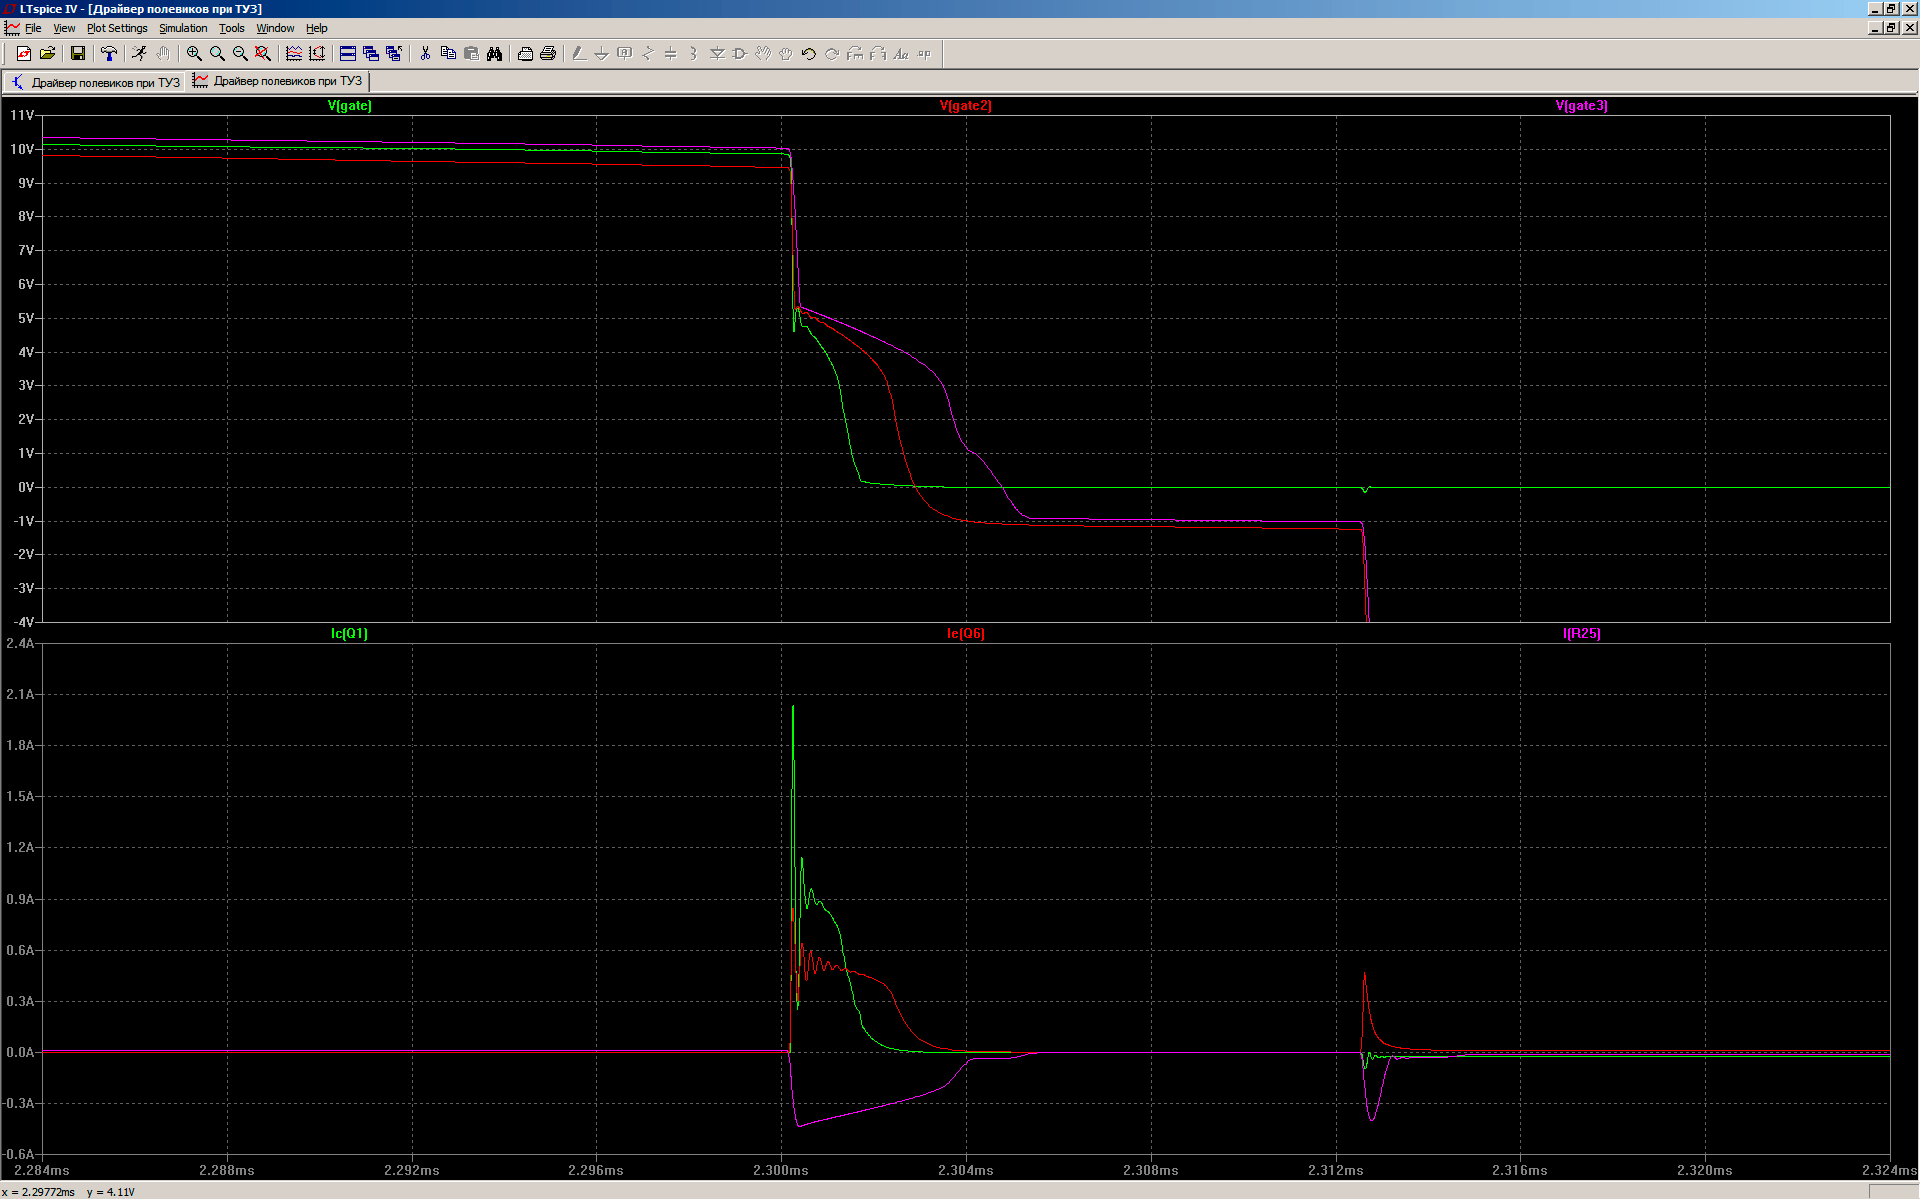
Task: Click the cursor coordinates in status bar
Action: (68, 1192)
